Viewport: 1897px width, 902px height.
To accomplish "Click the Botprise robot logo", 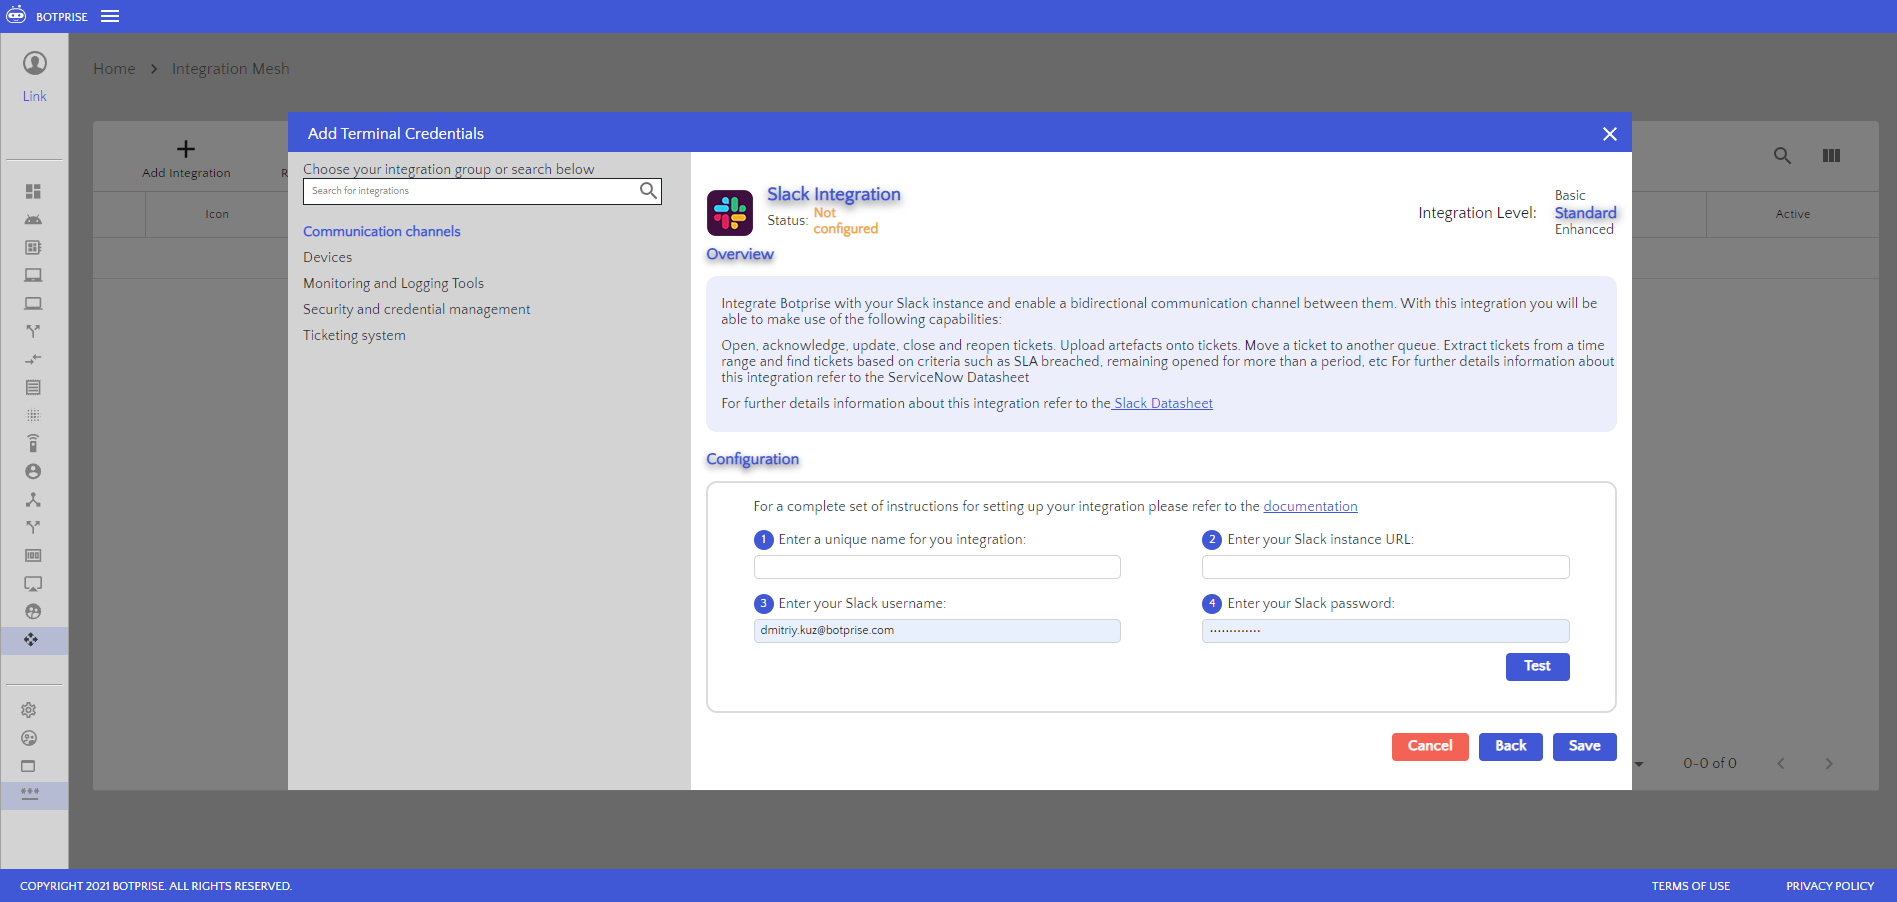I will click(x=16, y=14).
